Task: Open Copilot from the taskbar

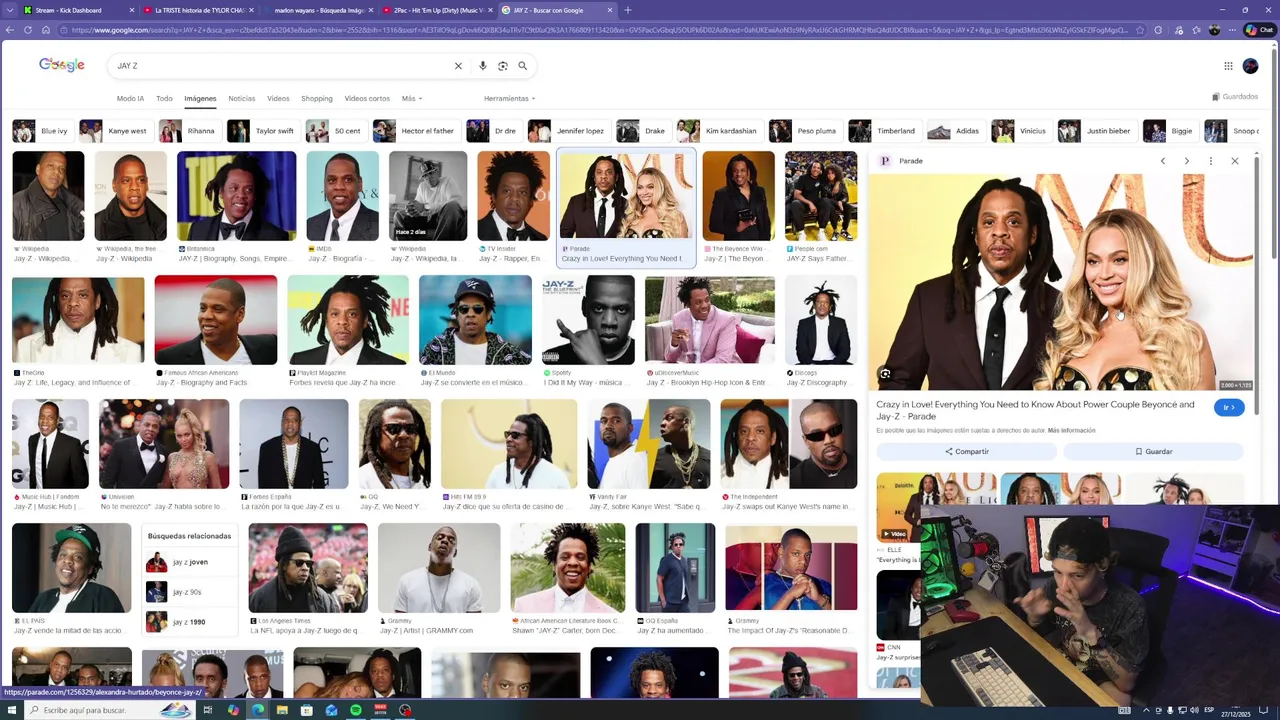Action: coord(233,710)
